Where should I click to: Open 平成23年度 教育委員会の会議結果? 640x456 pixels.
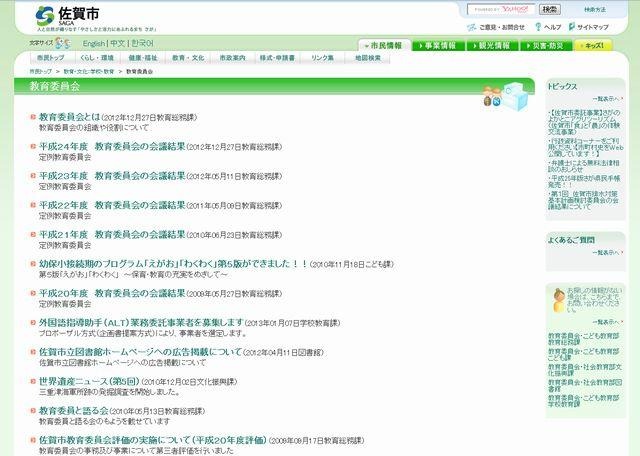pos(112,176)
